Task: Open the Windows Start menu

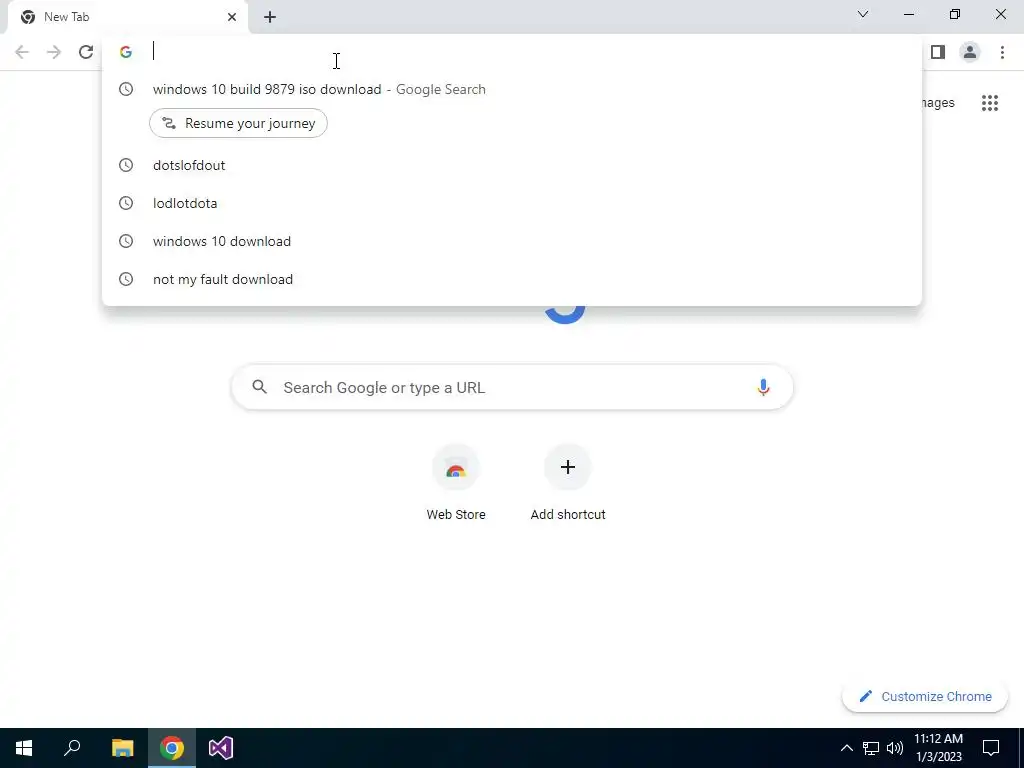Action: [24, 748]
